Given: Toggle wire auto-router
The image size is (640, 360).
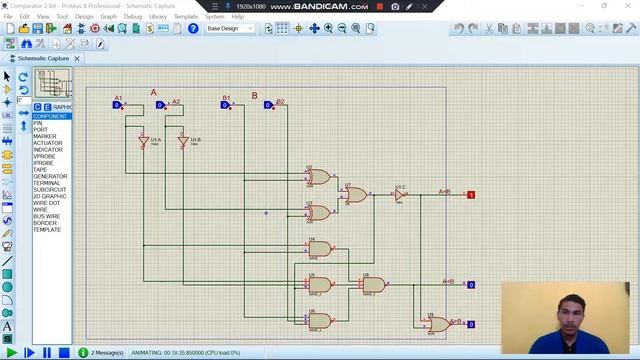Looking at the screenshot, I should coord(40,44).
